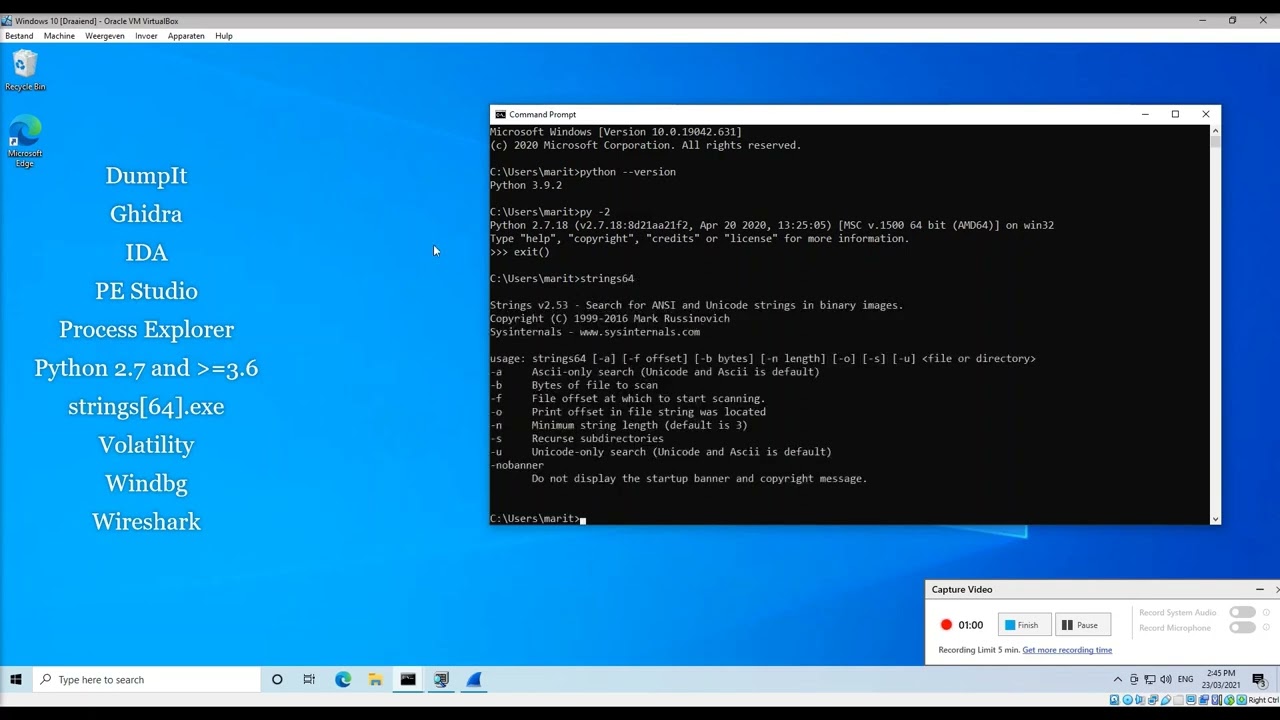Open the Apparaten menu
This screenshot has width=1280, height=720.
coord(186,36)
